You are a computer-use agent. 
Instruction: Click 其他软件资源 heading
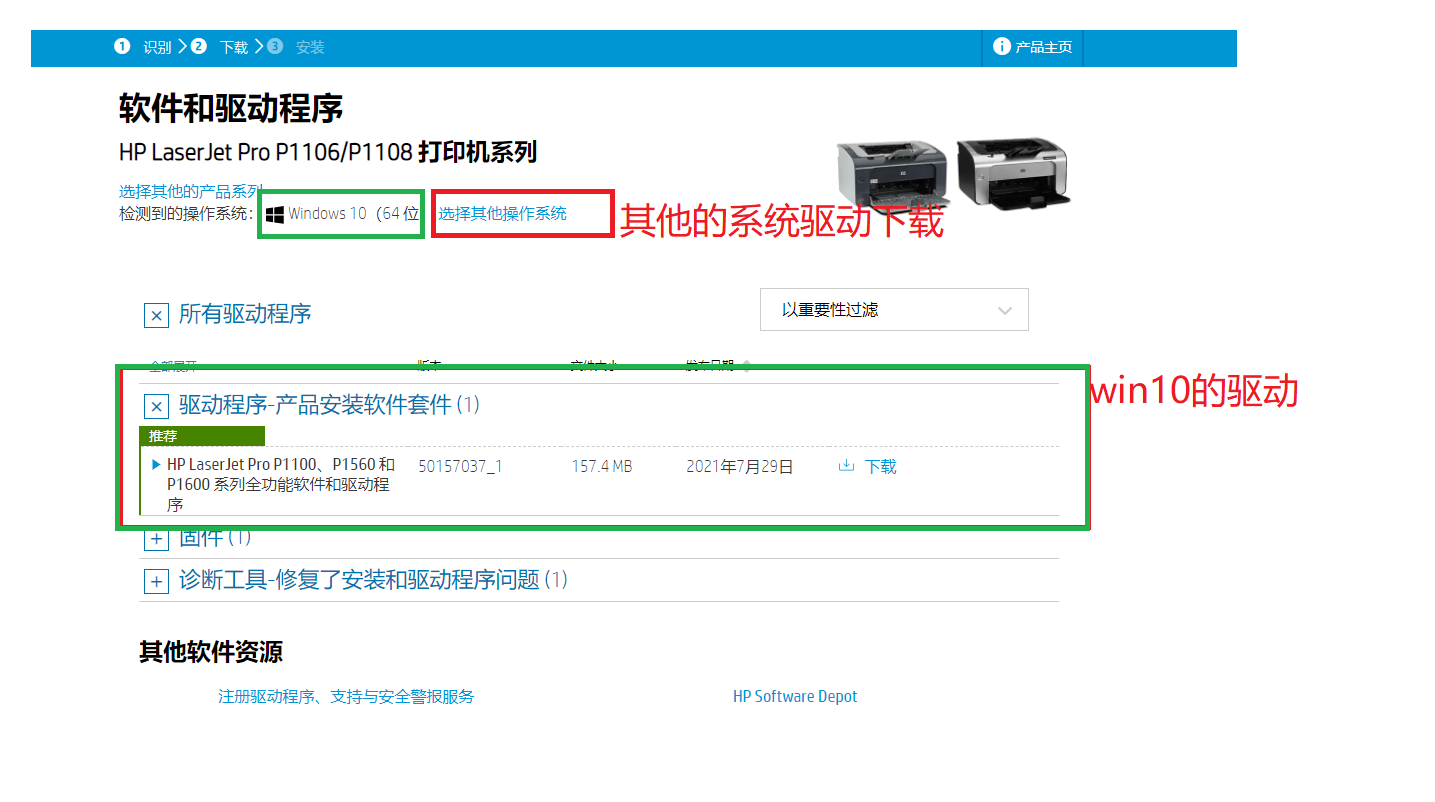211,652
